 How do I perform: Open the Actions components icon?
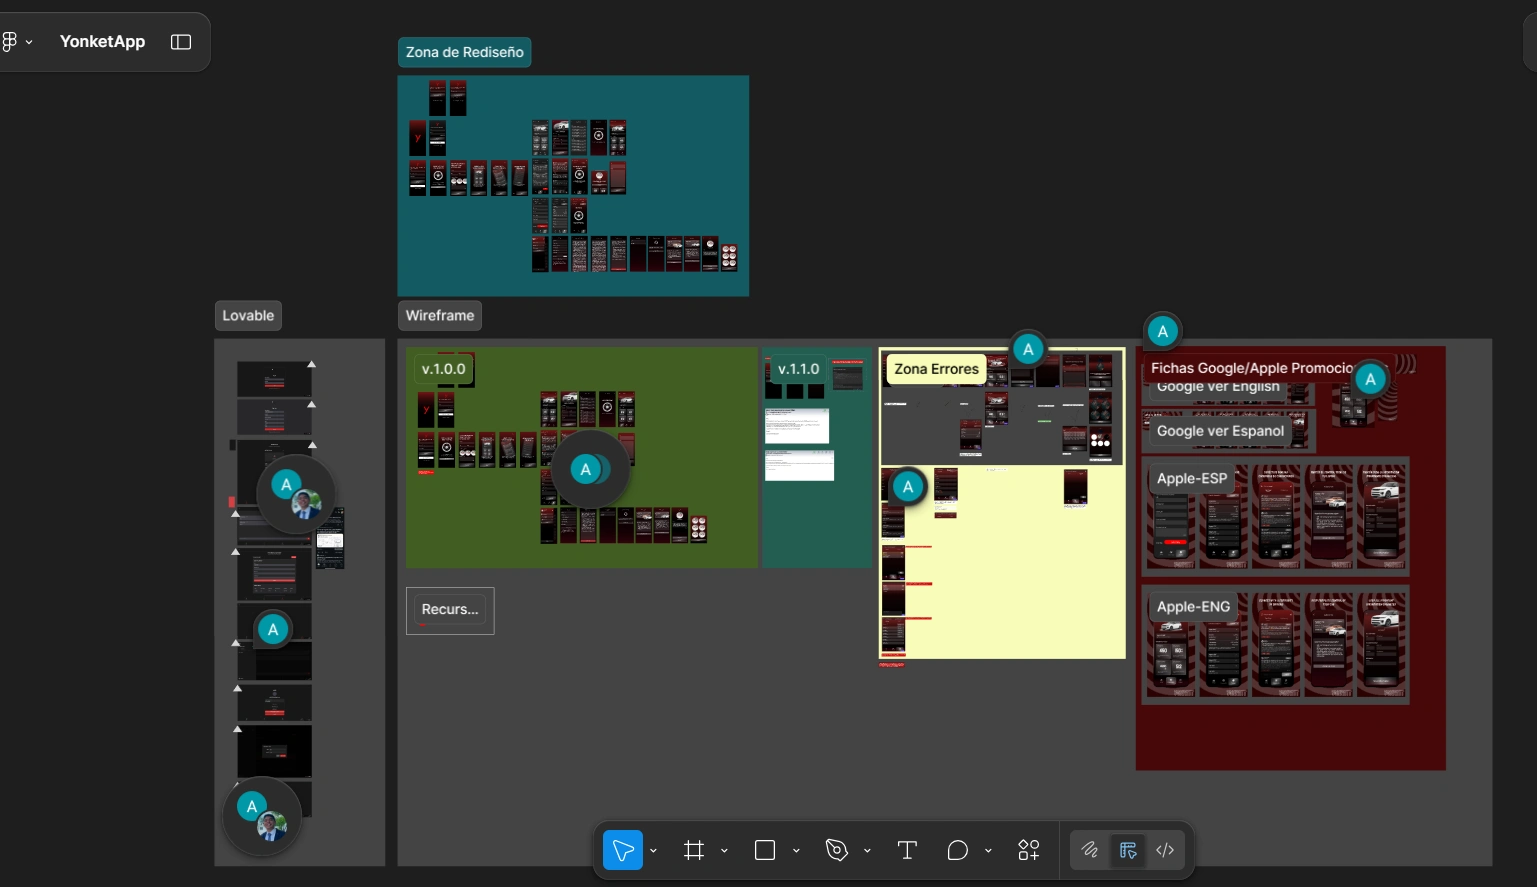pyautogui.click(x=1029, y=850)
